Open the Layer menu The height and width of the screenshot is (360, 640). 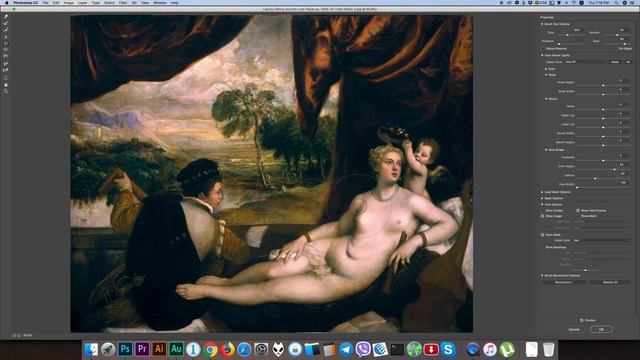coord(82,2)
